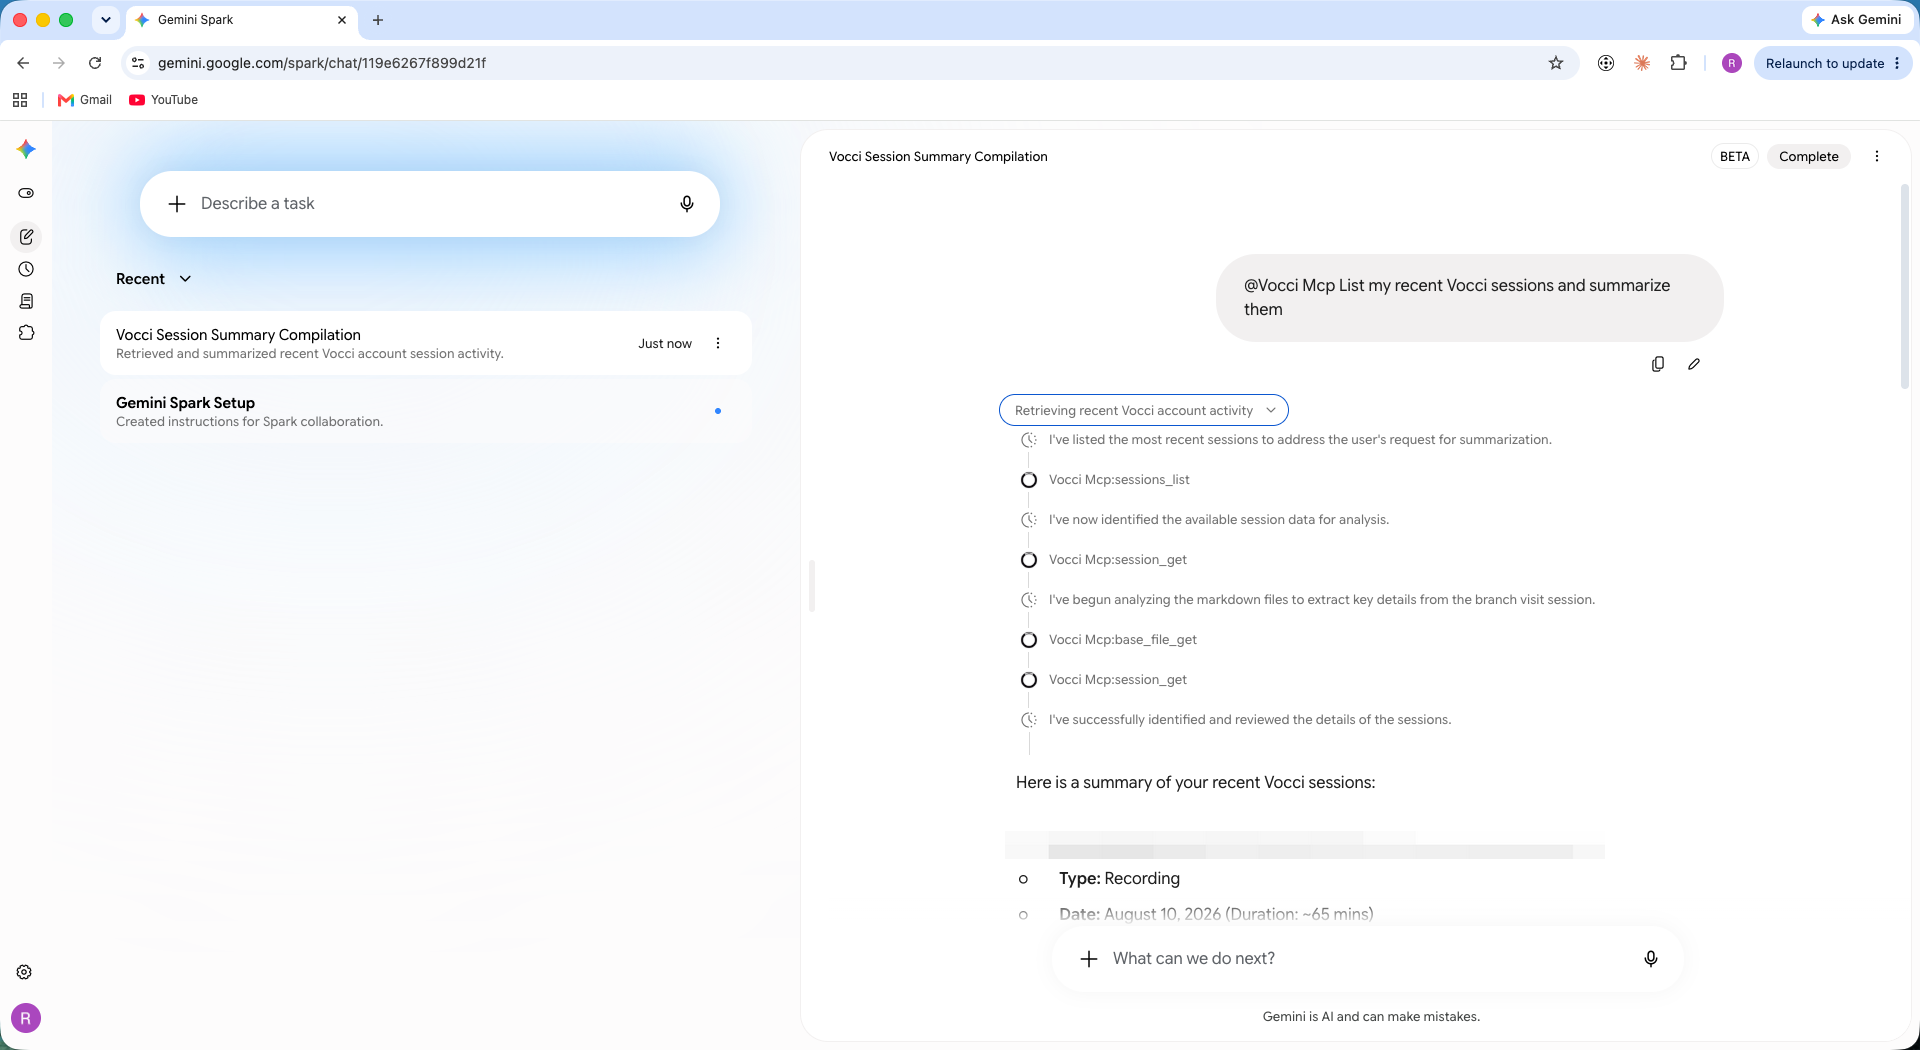Select the Gemini Spark Setup task

[426, 411]
